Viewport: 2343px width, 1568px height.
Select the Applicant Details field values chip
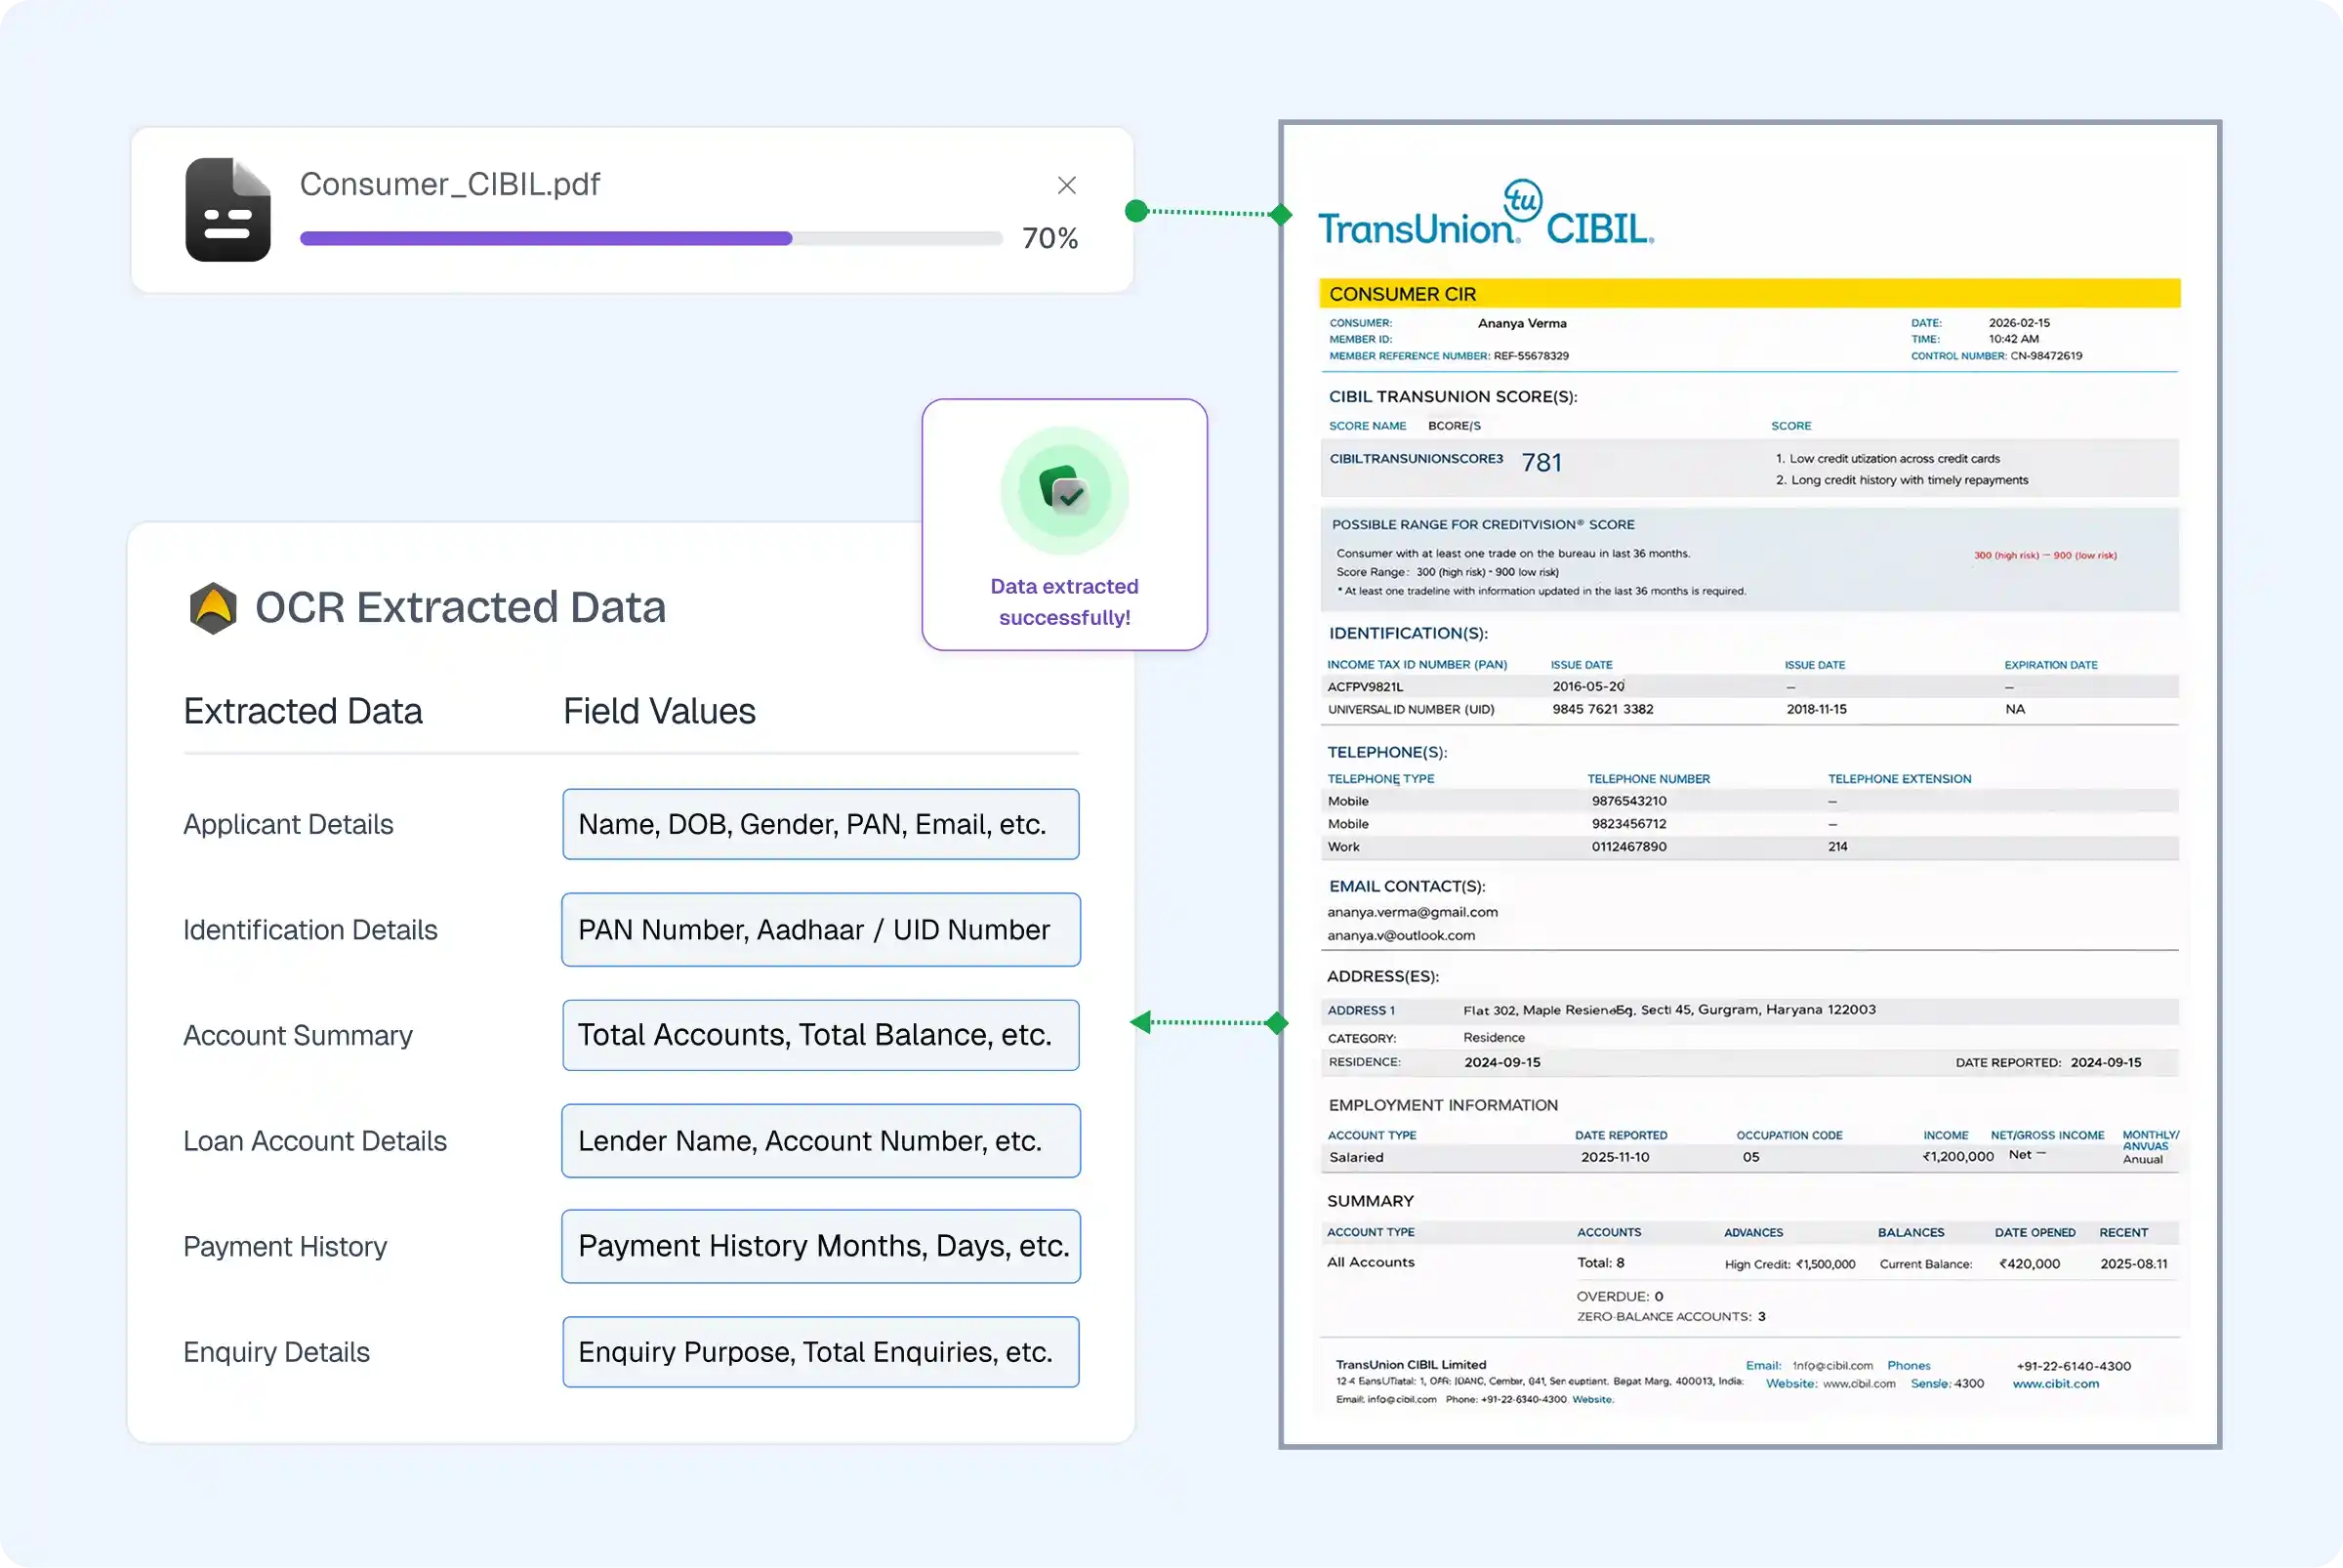pos(820,824)
